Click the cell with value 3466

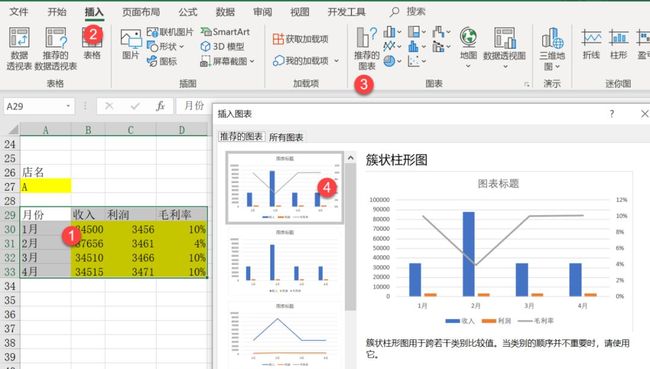(x=131, y=257)
